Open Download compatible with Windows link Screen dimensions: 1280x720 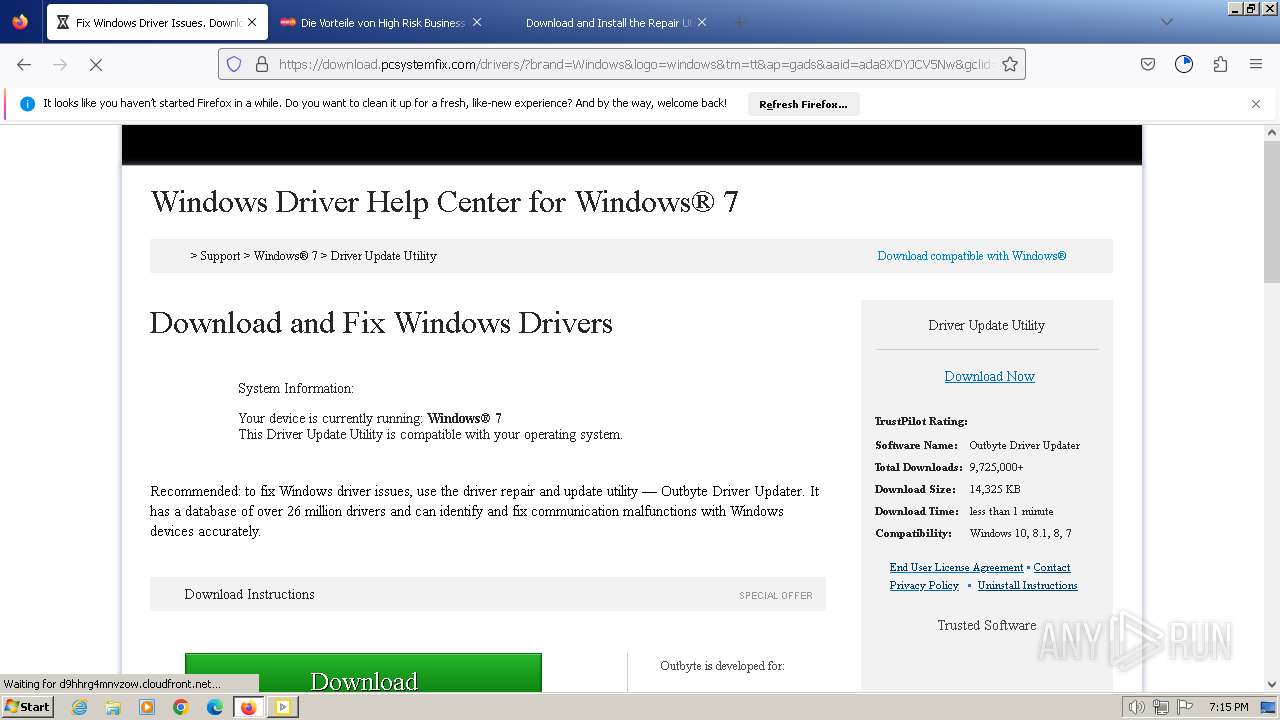972,256
